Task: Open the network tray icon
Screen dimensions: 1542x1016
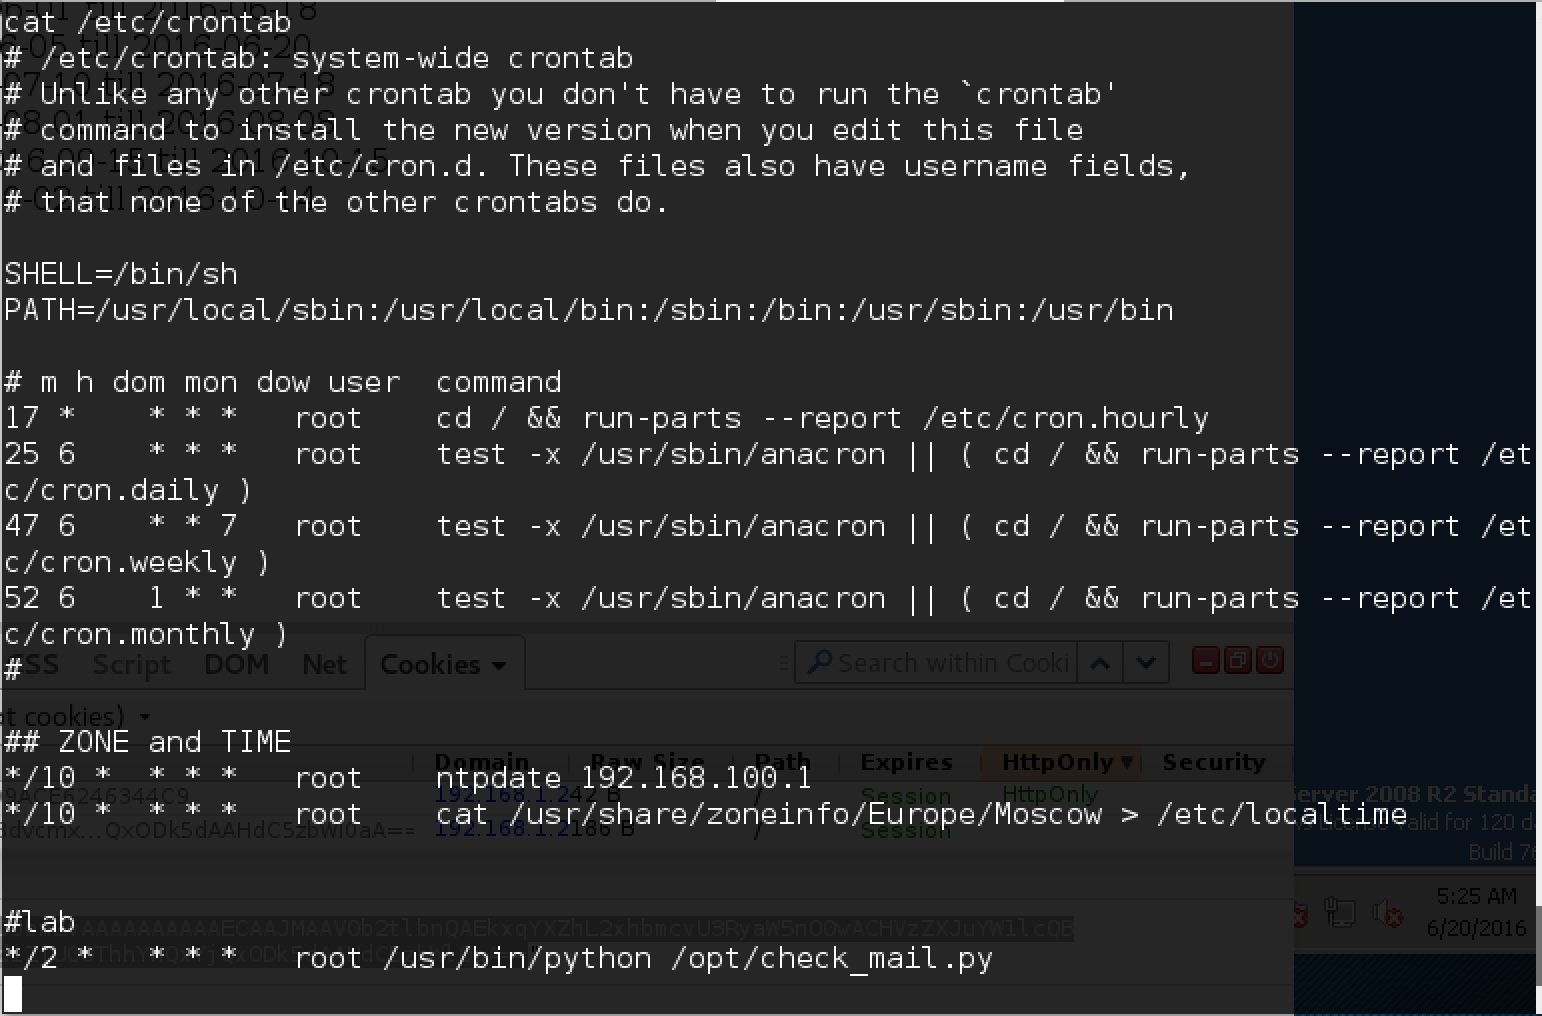Action: tap(1339, 912)
